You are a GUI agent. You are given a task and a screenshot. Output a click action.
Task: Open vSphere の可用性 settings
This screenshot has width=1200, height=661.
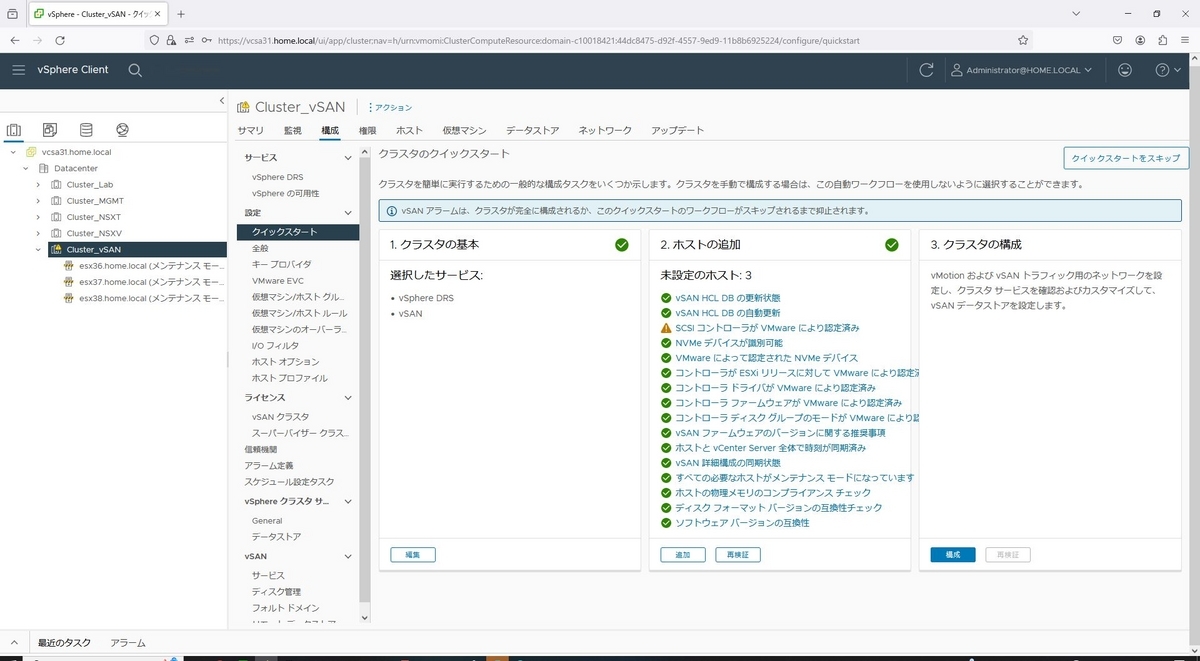(x=286, y=193)
